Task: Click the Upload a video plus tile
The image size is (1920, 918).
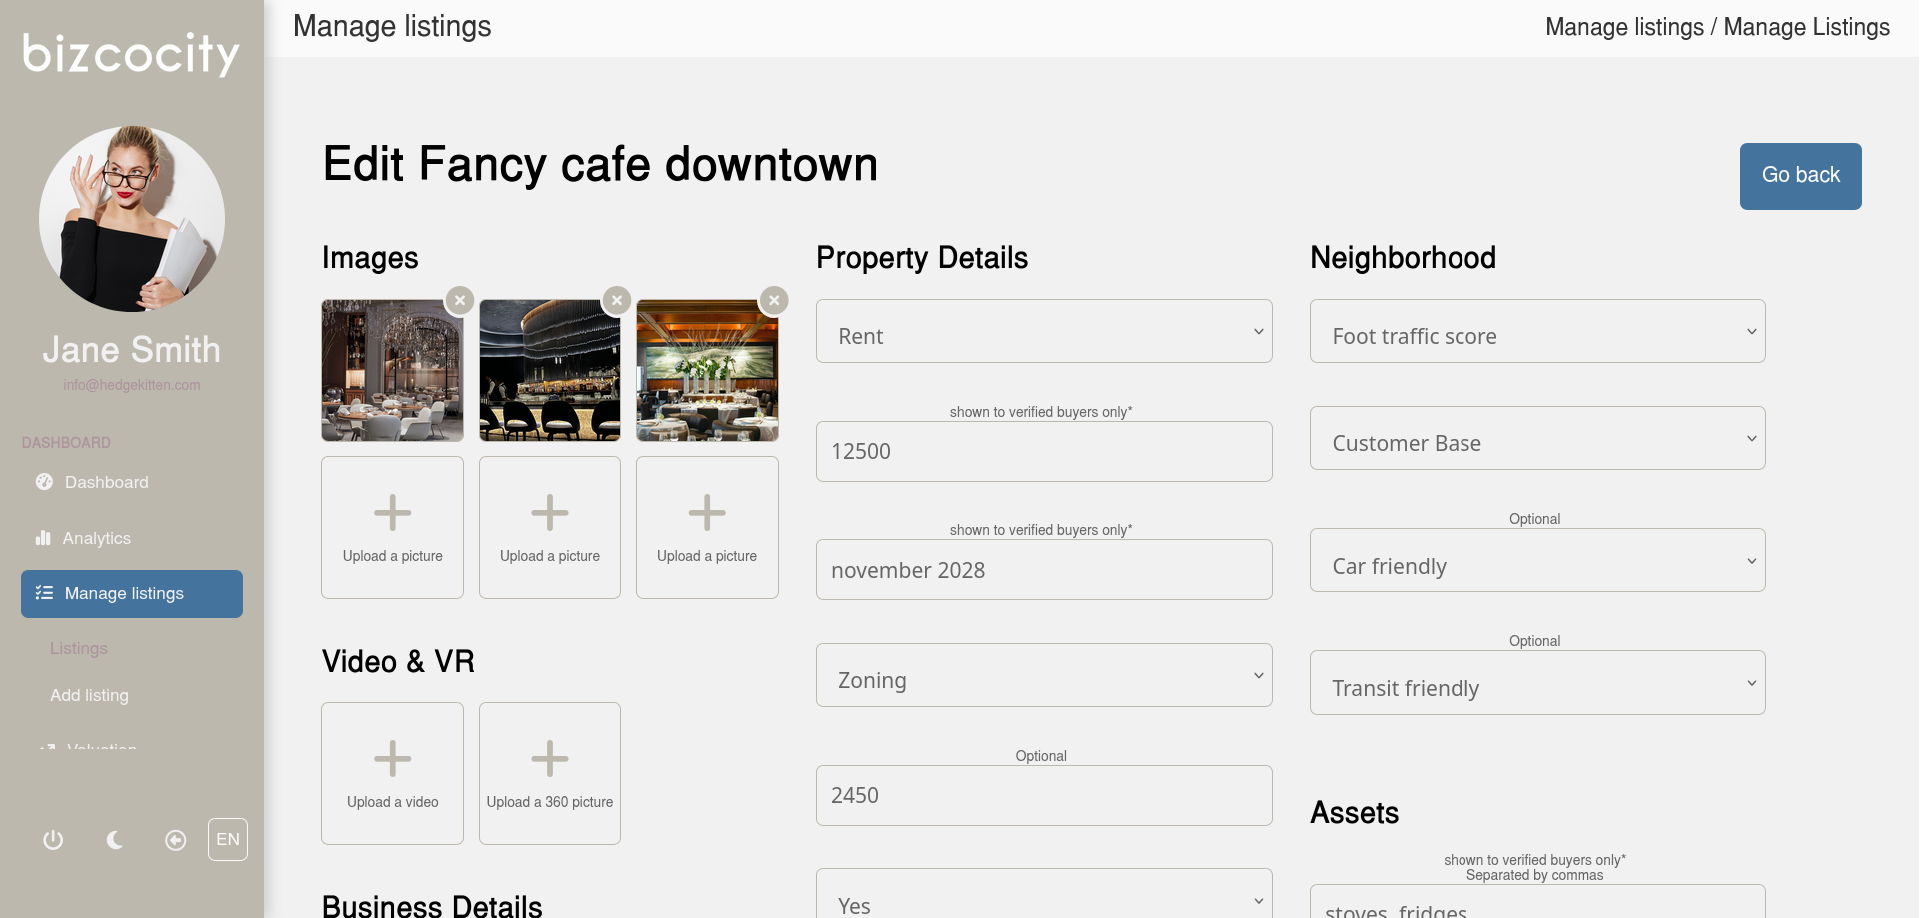Action: [392, 773]
